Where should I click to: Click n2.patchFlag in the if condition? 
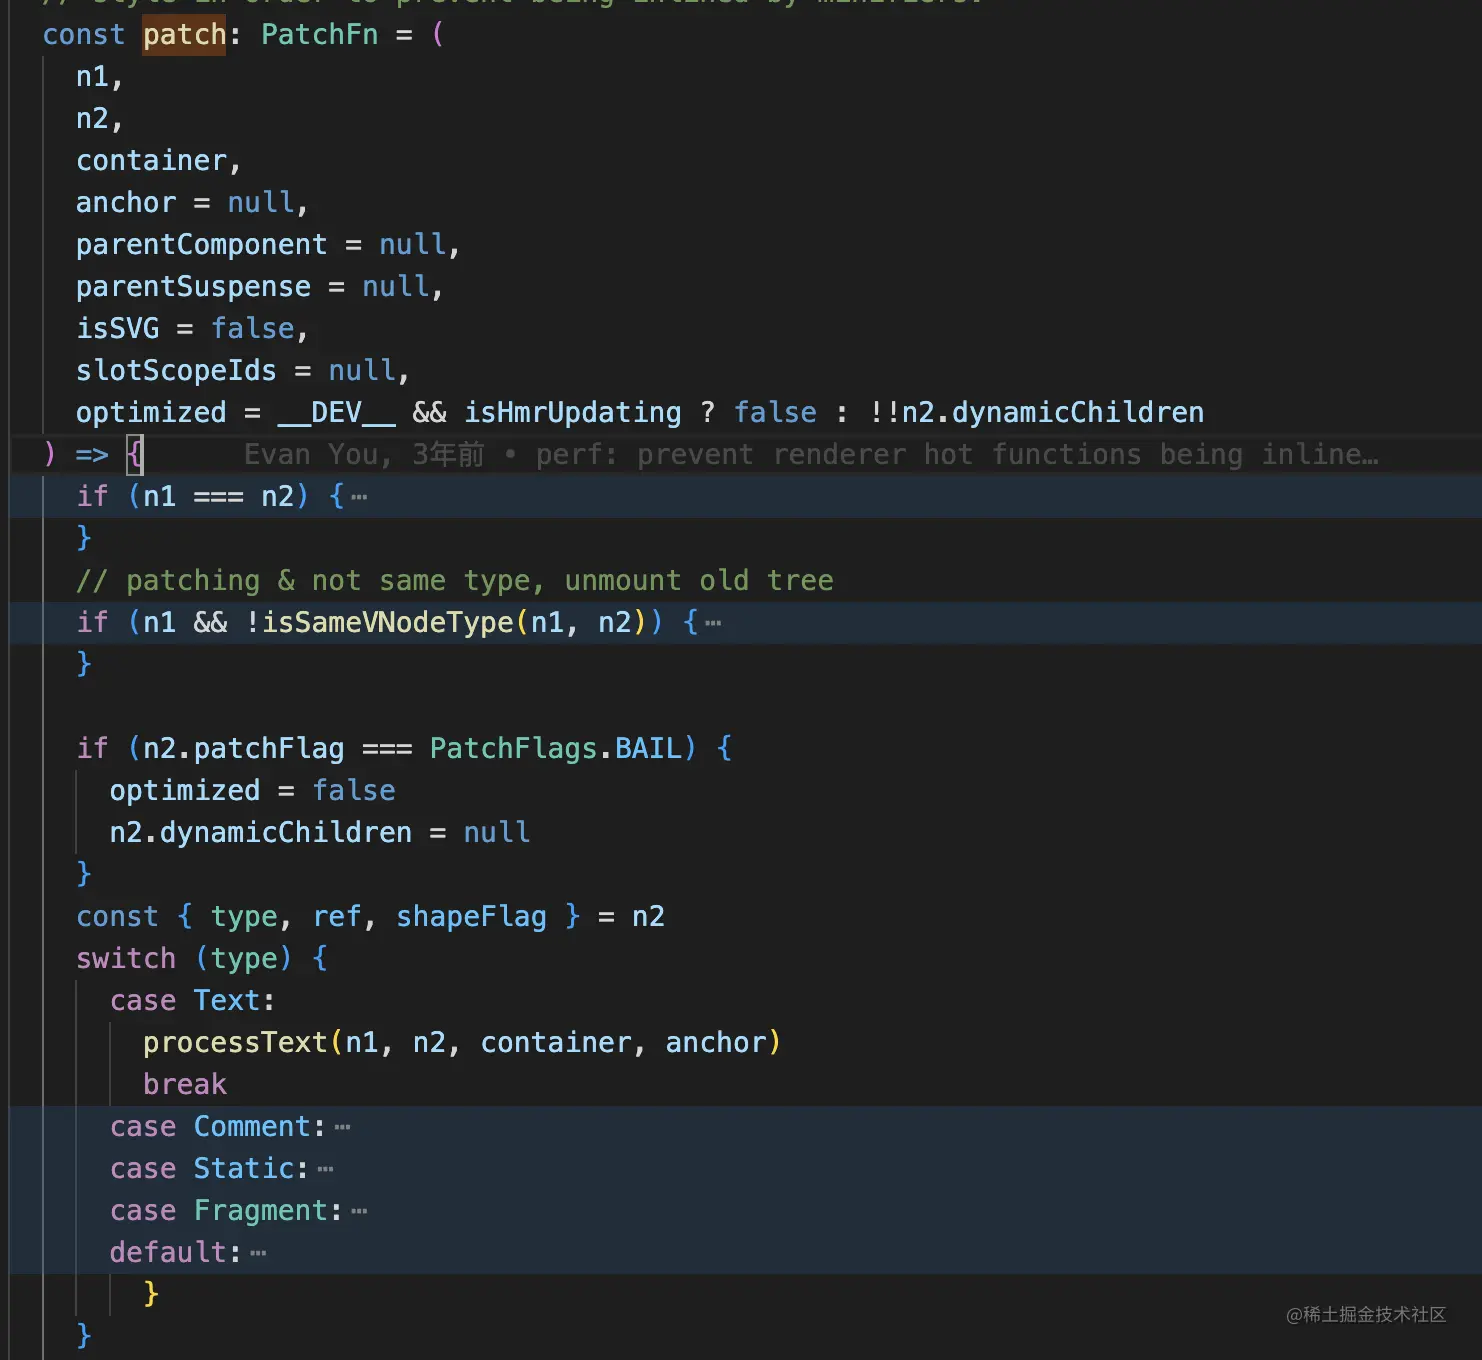(x=243, y=749)
